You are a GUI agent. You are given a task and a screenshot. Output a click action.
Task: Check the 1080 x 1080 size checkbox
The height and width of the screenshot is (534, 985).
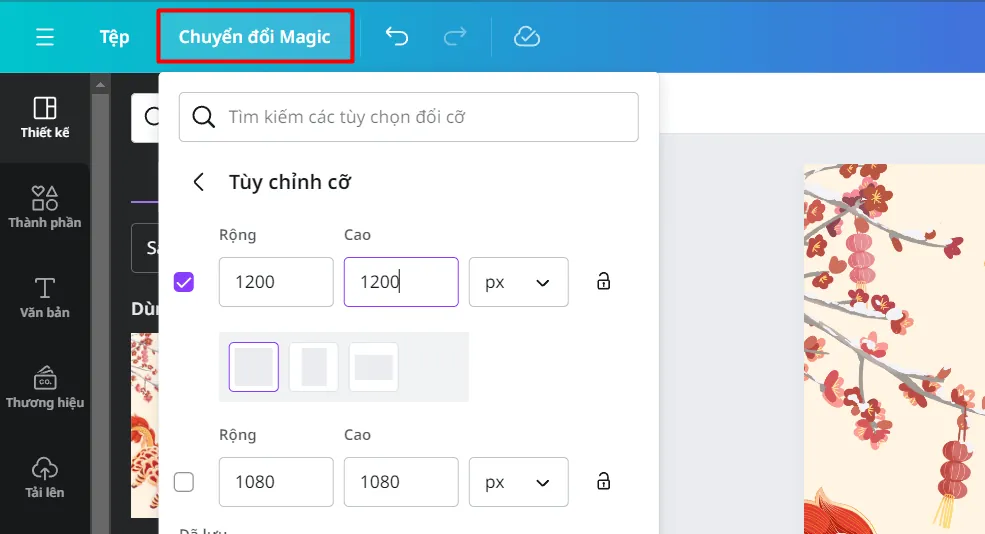[184, 482]
